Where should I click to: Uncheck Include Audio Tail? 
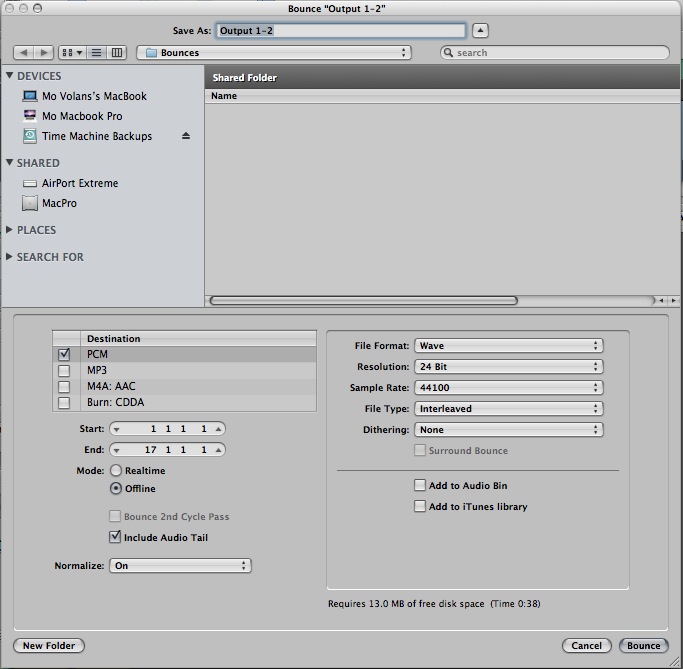click(x=115, y=537)
